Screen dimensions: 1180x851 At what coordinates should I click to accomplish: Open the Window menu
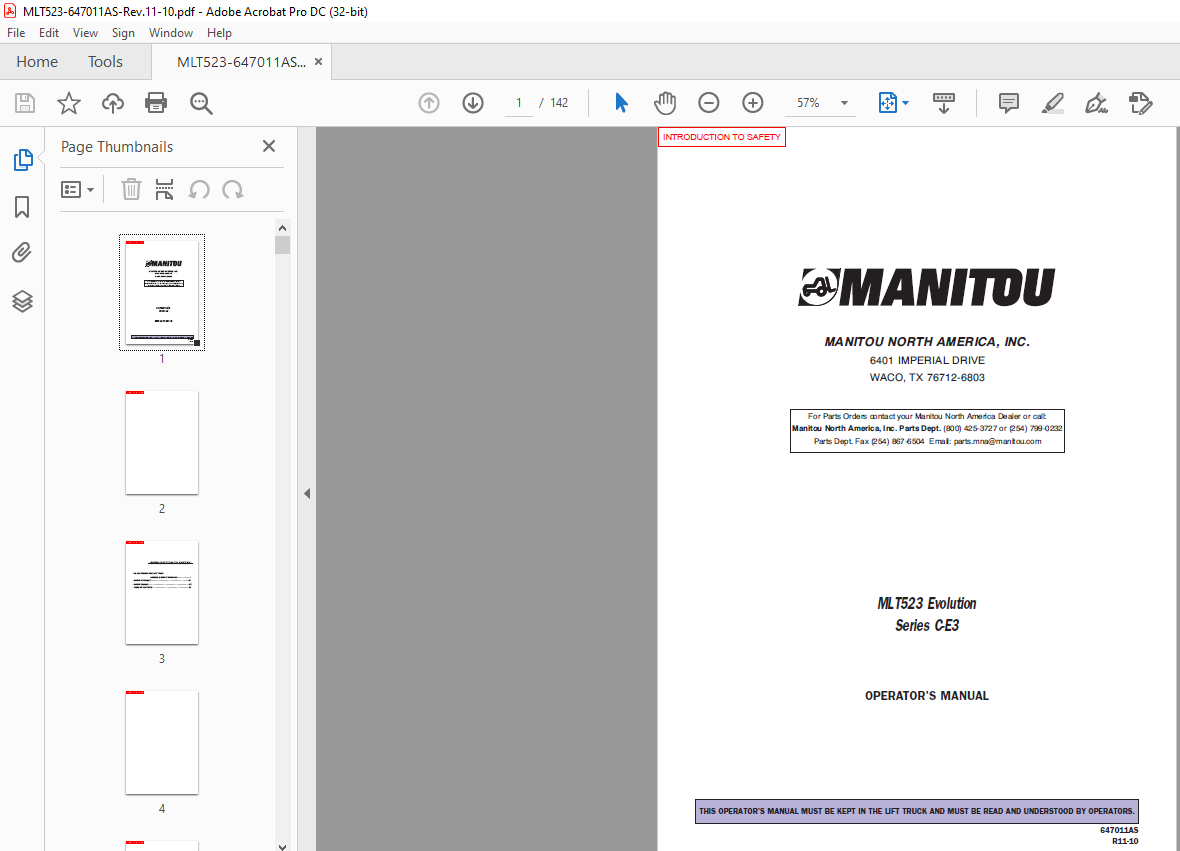coord(171,32)
